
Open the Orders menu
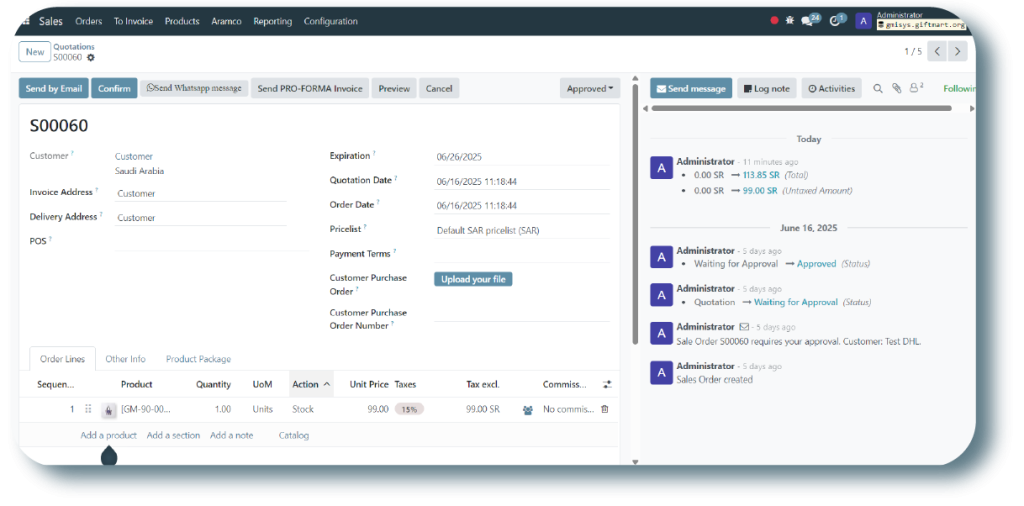[x=89, y=21]
